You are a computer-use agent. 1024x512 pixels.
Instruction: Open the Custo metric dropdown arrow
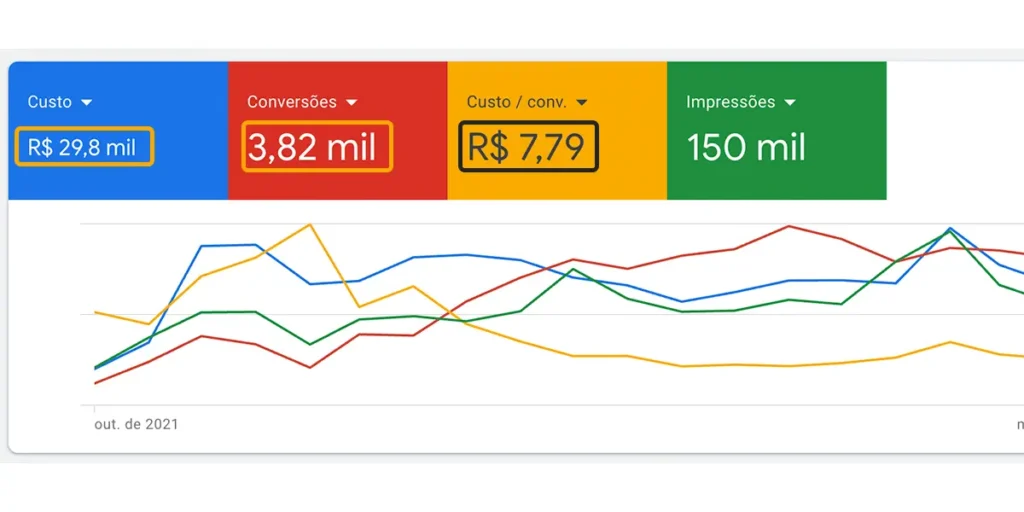(x=87, y=103)
